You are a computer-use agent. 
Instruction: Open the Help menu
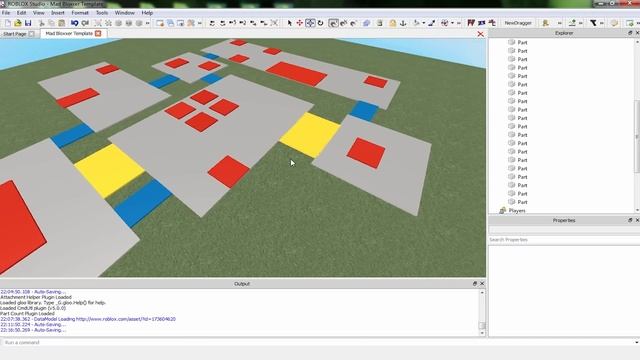click(x=147, y=13)
